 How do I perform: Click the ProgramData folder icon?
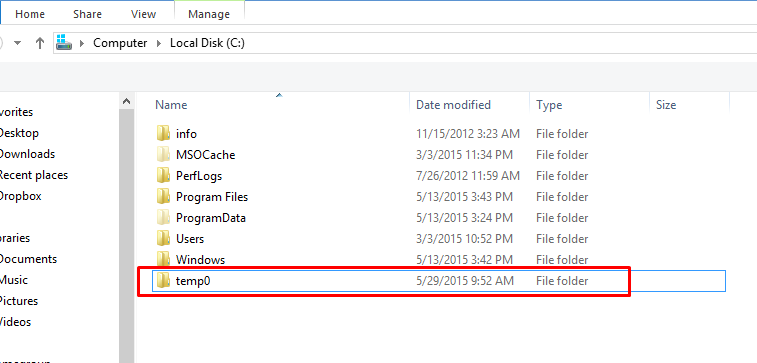point(164,217)
